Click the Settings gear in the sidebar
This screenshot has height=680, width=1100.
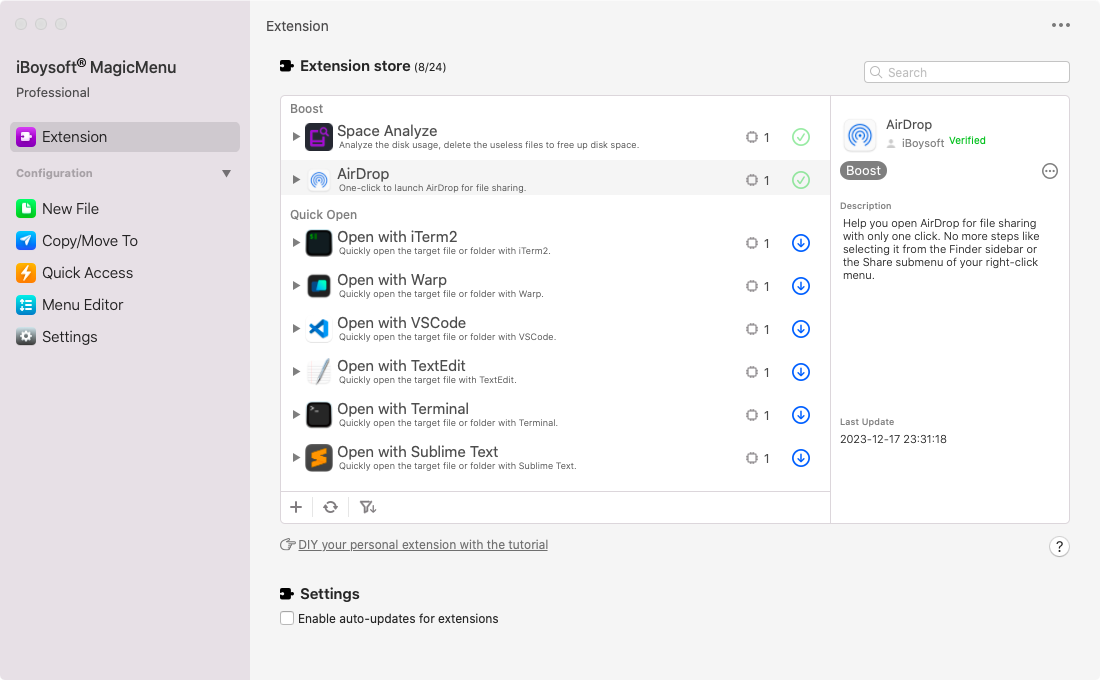[x=24, y=337]
